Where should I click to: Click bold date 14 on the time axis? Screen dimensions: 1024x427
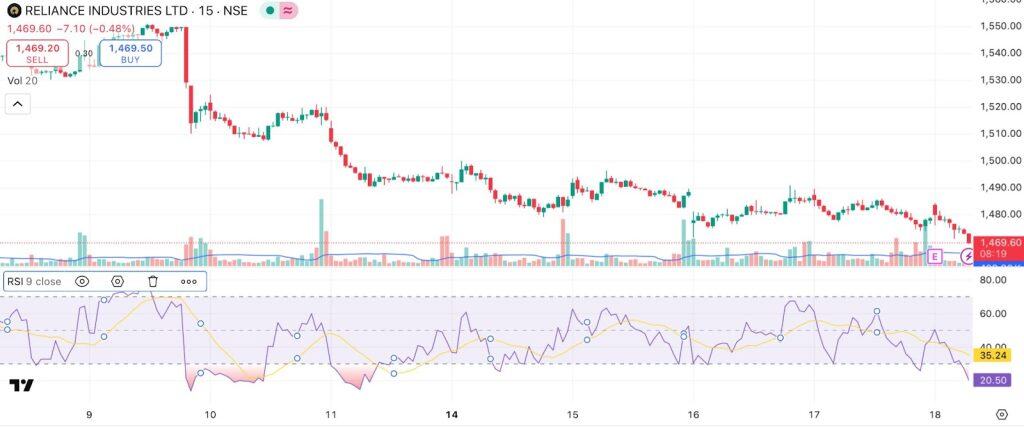click(451, 415)
